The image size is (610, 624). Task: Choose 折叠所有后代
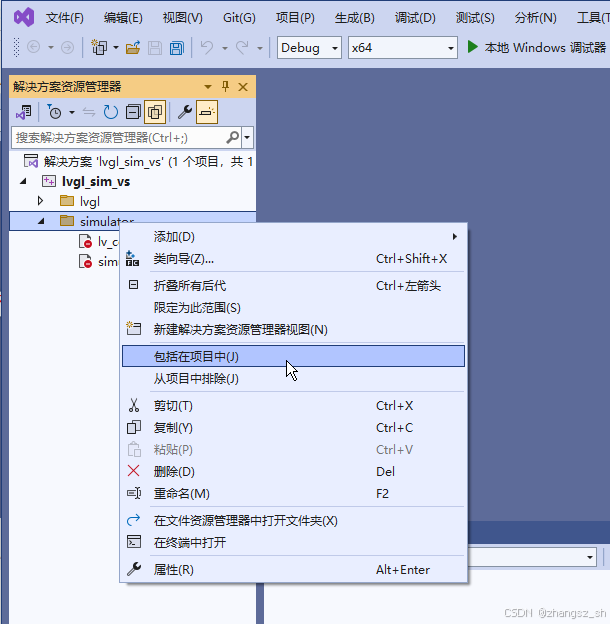coord(293,286)
